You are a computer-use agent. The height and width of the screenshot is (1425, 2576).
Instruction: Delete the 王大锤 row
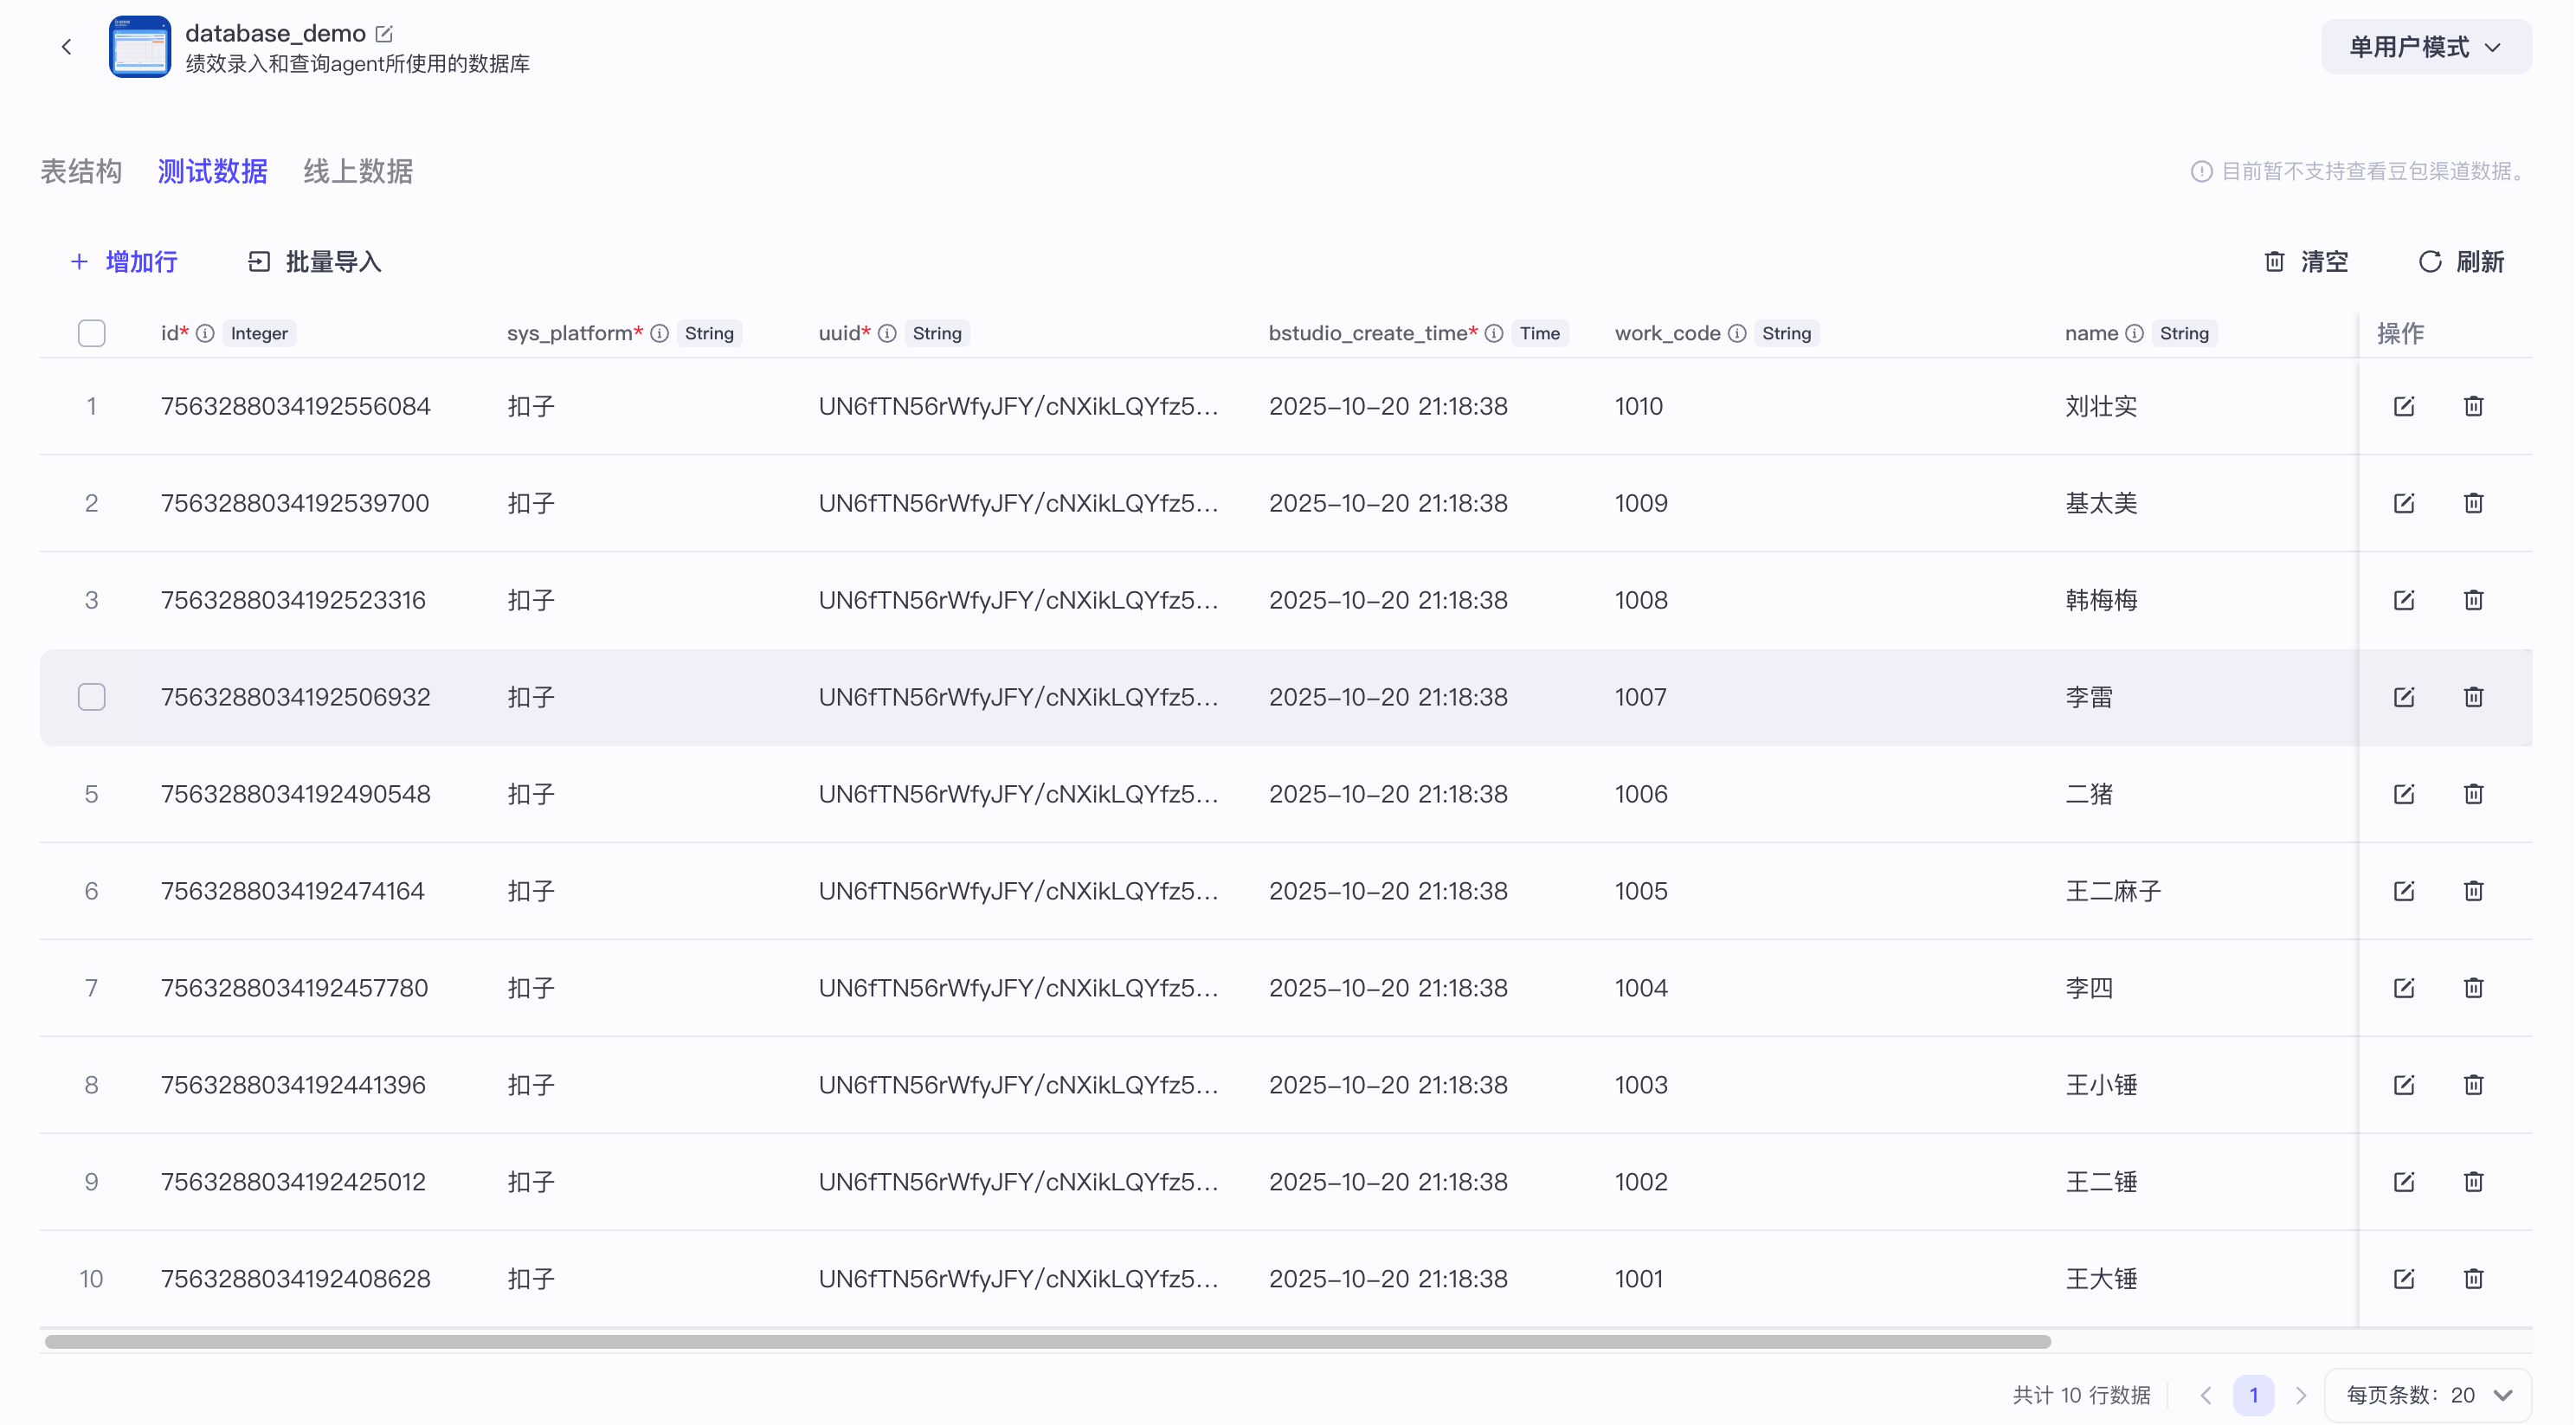click(2473, 1279)
